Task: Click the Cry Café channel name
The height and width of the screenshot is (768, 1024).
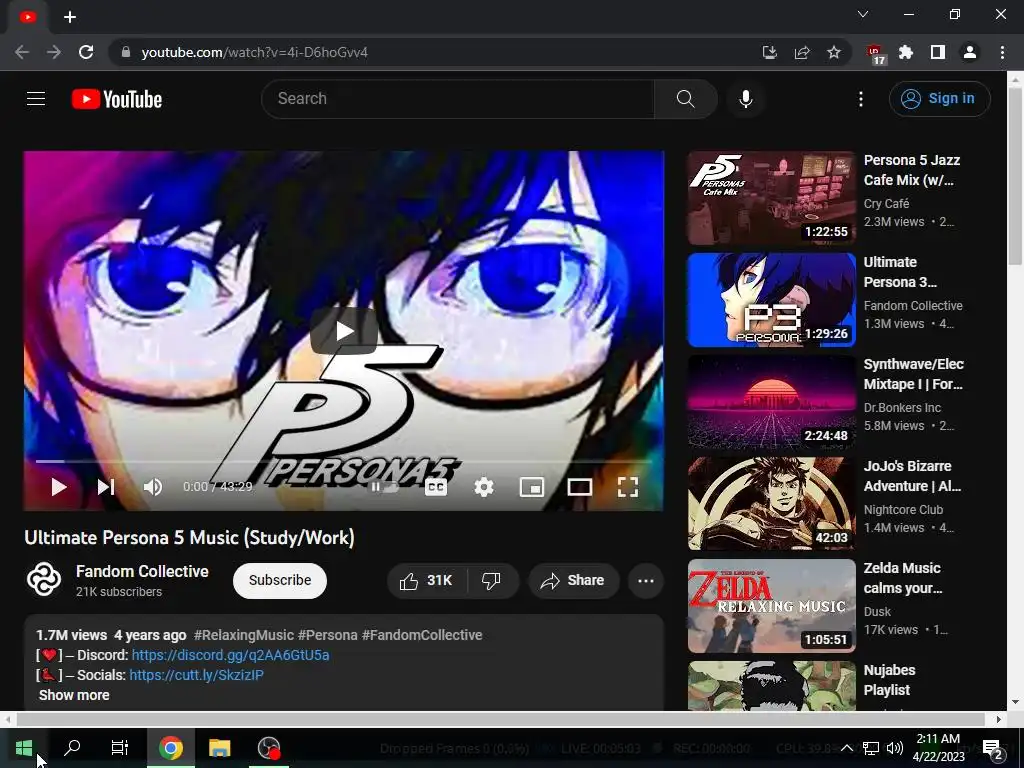Action: click(x=886, y=204)
